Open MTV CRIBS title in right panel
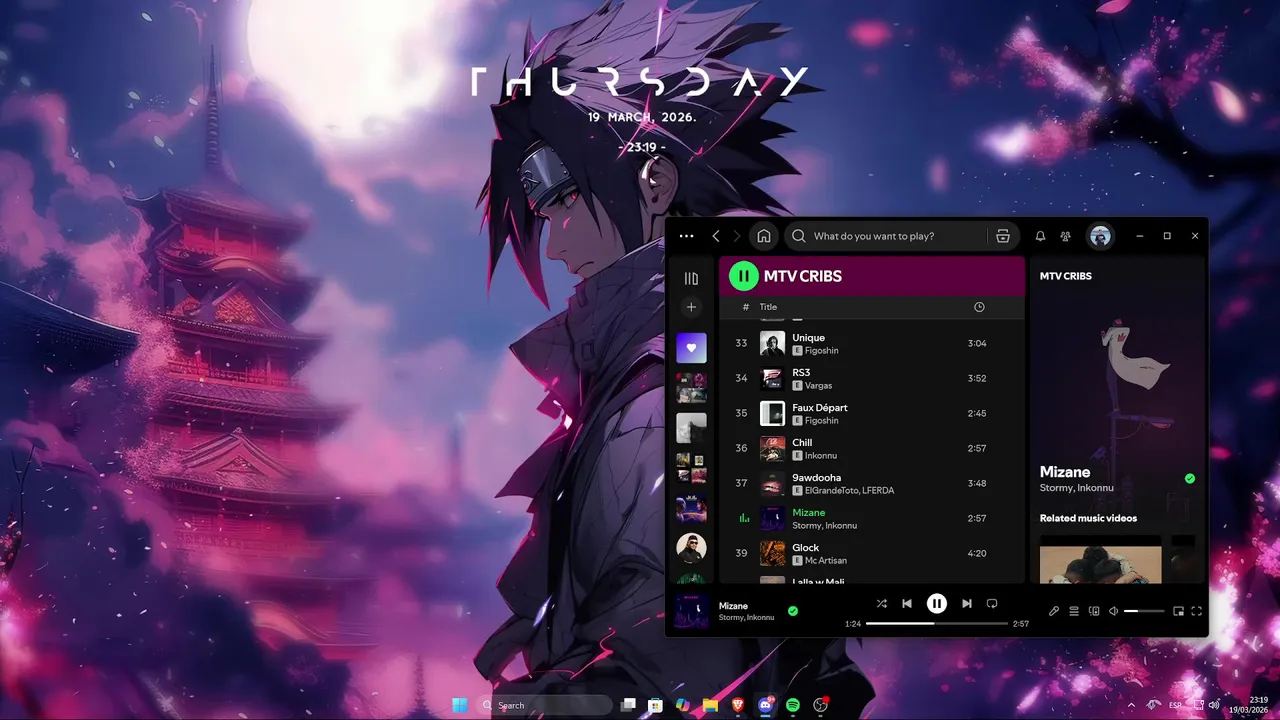Screen dimensions: 1280x720 (1066, 276)
